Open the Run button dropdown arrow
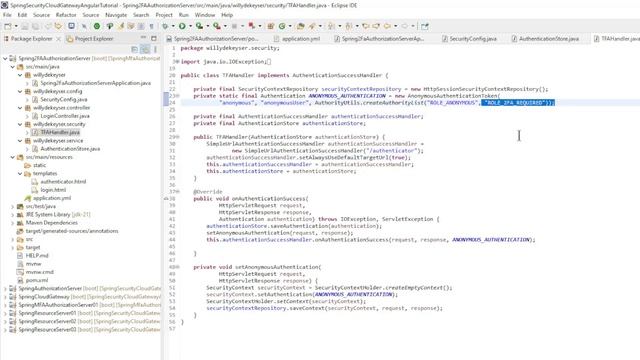640x360 pixels. [x=190, y=26]
